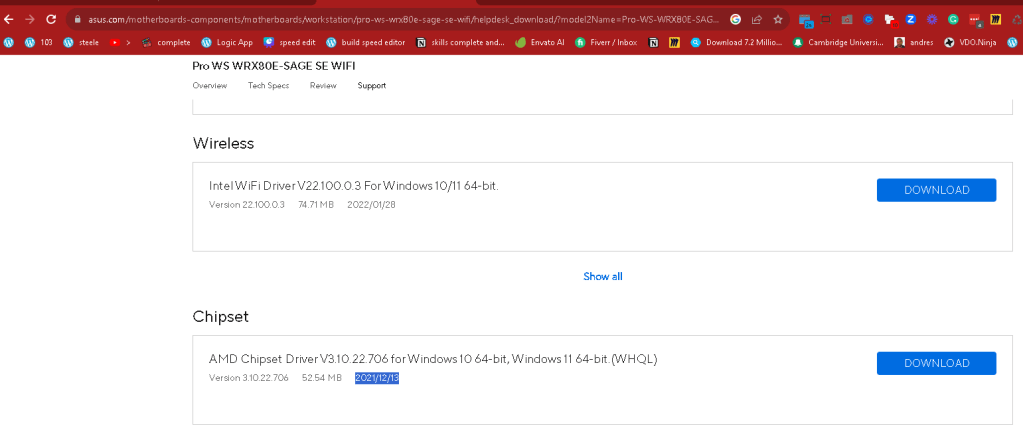The height and width of the screenshot is (440, 1023).
Task: Open the yellow Miro bookmark icon
Action: pos(675,42)
